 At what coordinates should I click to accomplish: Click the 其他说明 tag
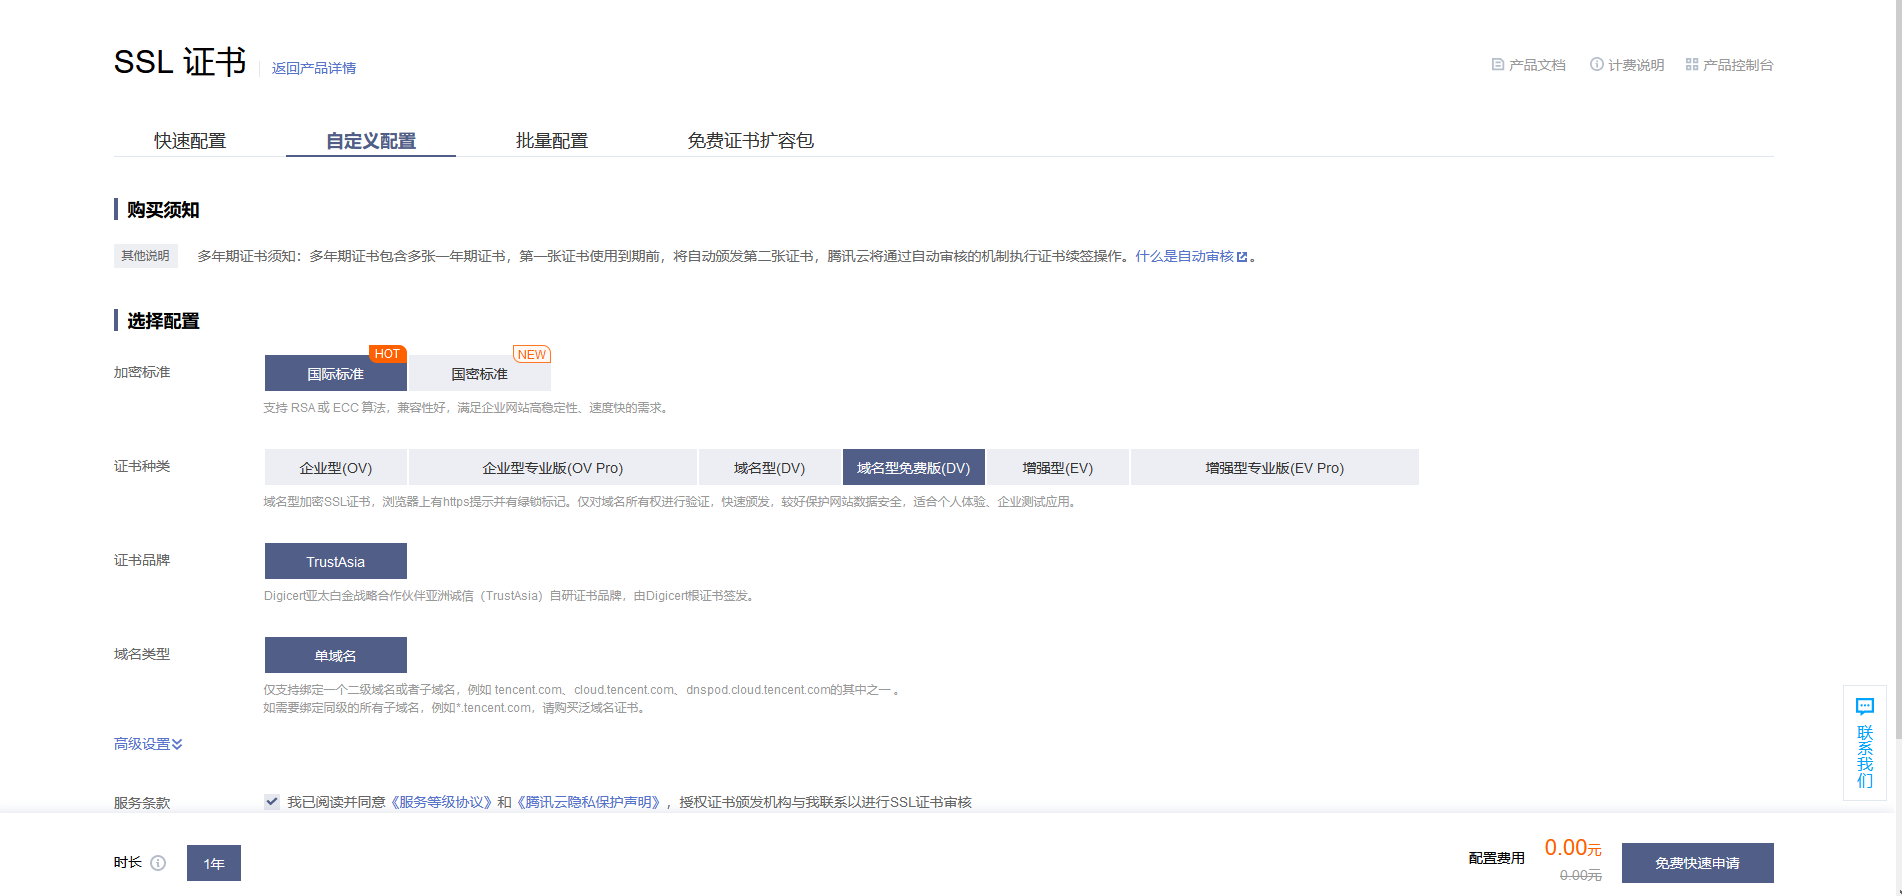click(x=146, y=256)
